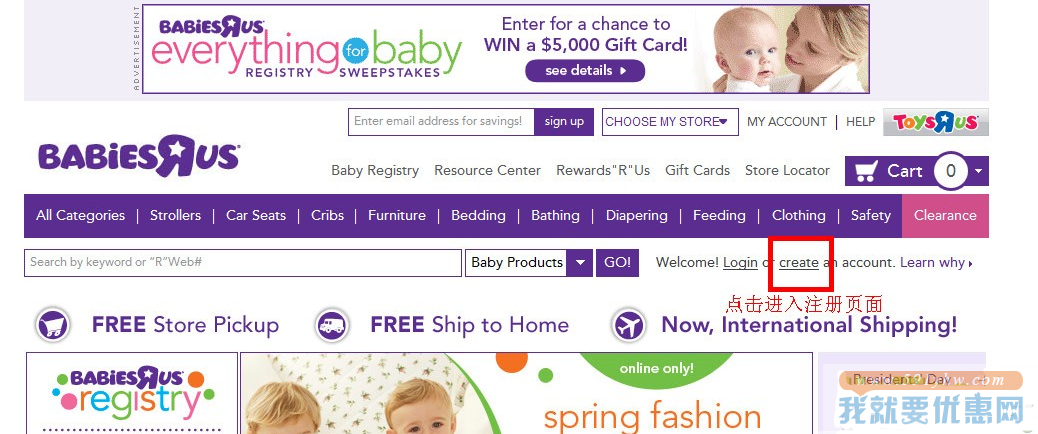Click the GO! search button
Screen dimensions: 1038x434
pos(618,263)
